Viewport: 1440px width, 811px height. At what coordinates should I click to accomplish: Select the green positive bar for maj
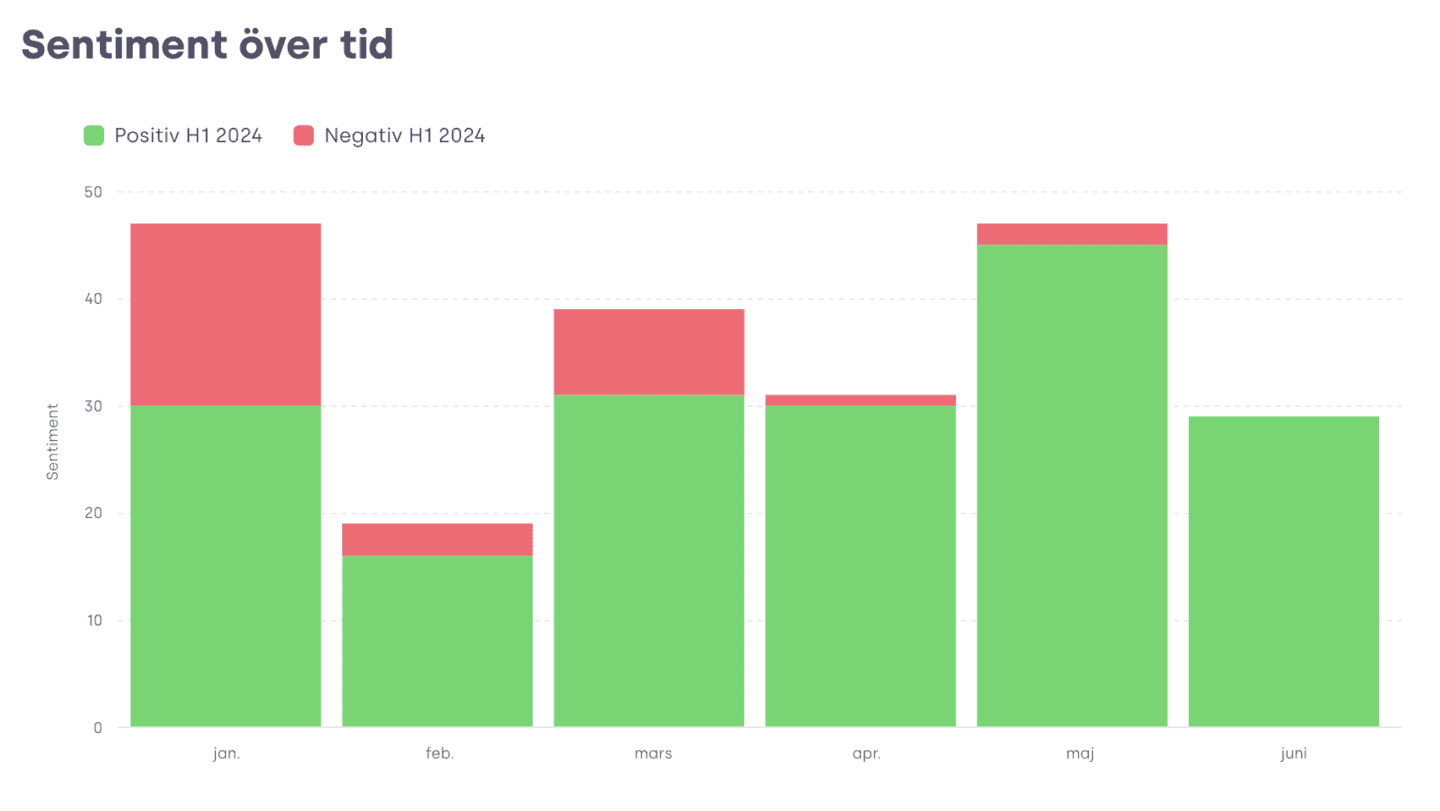(1072, 486)
